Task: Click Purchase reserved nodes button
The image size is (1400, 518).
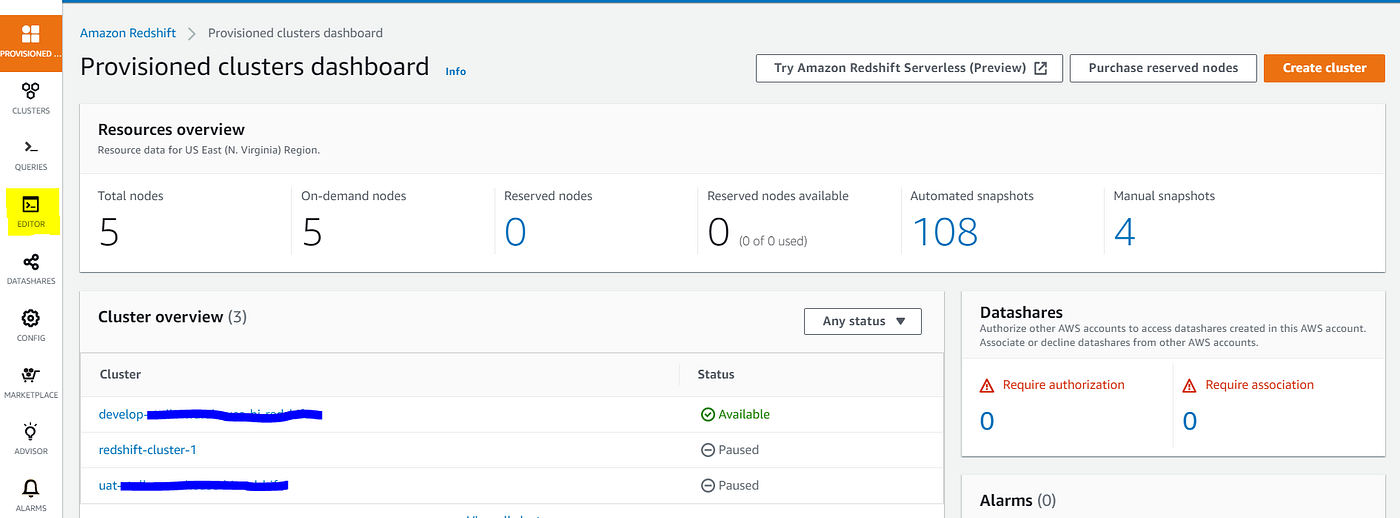Action: [1163, 68]
